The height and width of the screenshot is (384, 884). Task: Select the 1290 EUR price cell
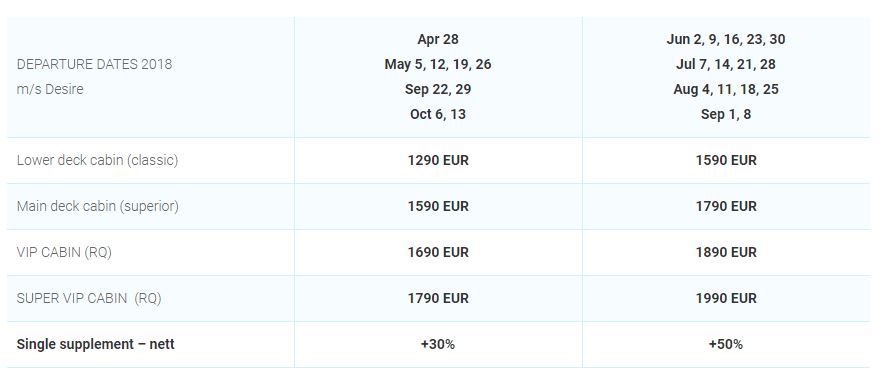tap(438, 160)
